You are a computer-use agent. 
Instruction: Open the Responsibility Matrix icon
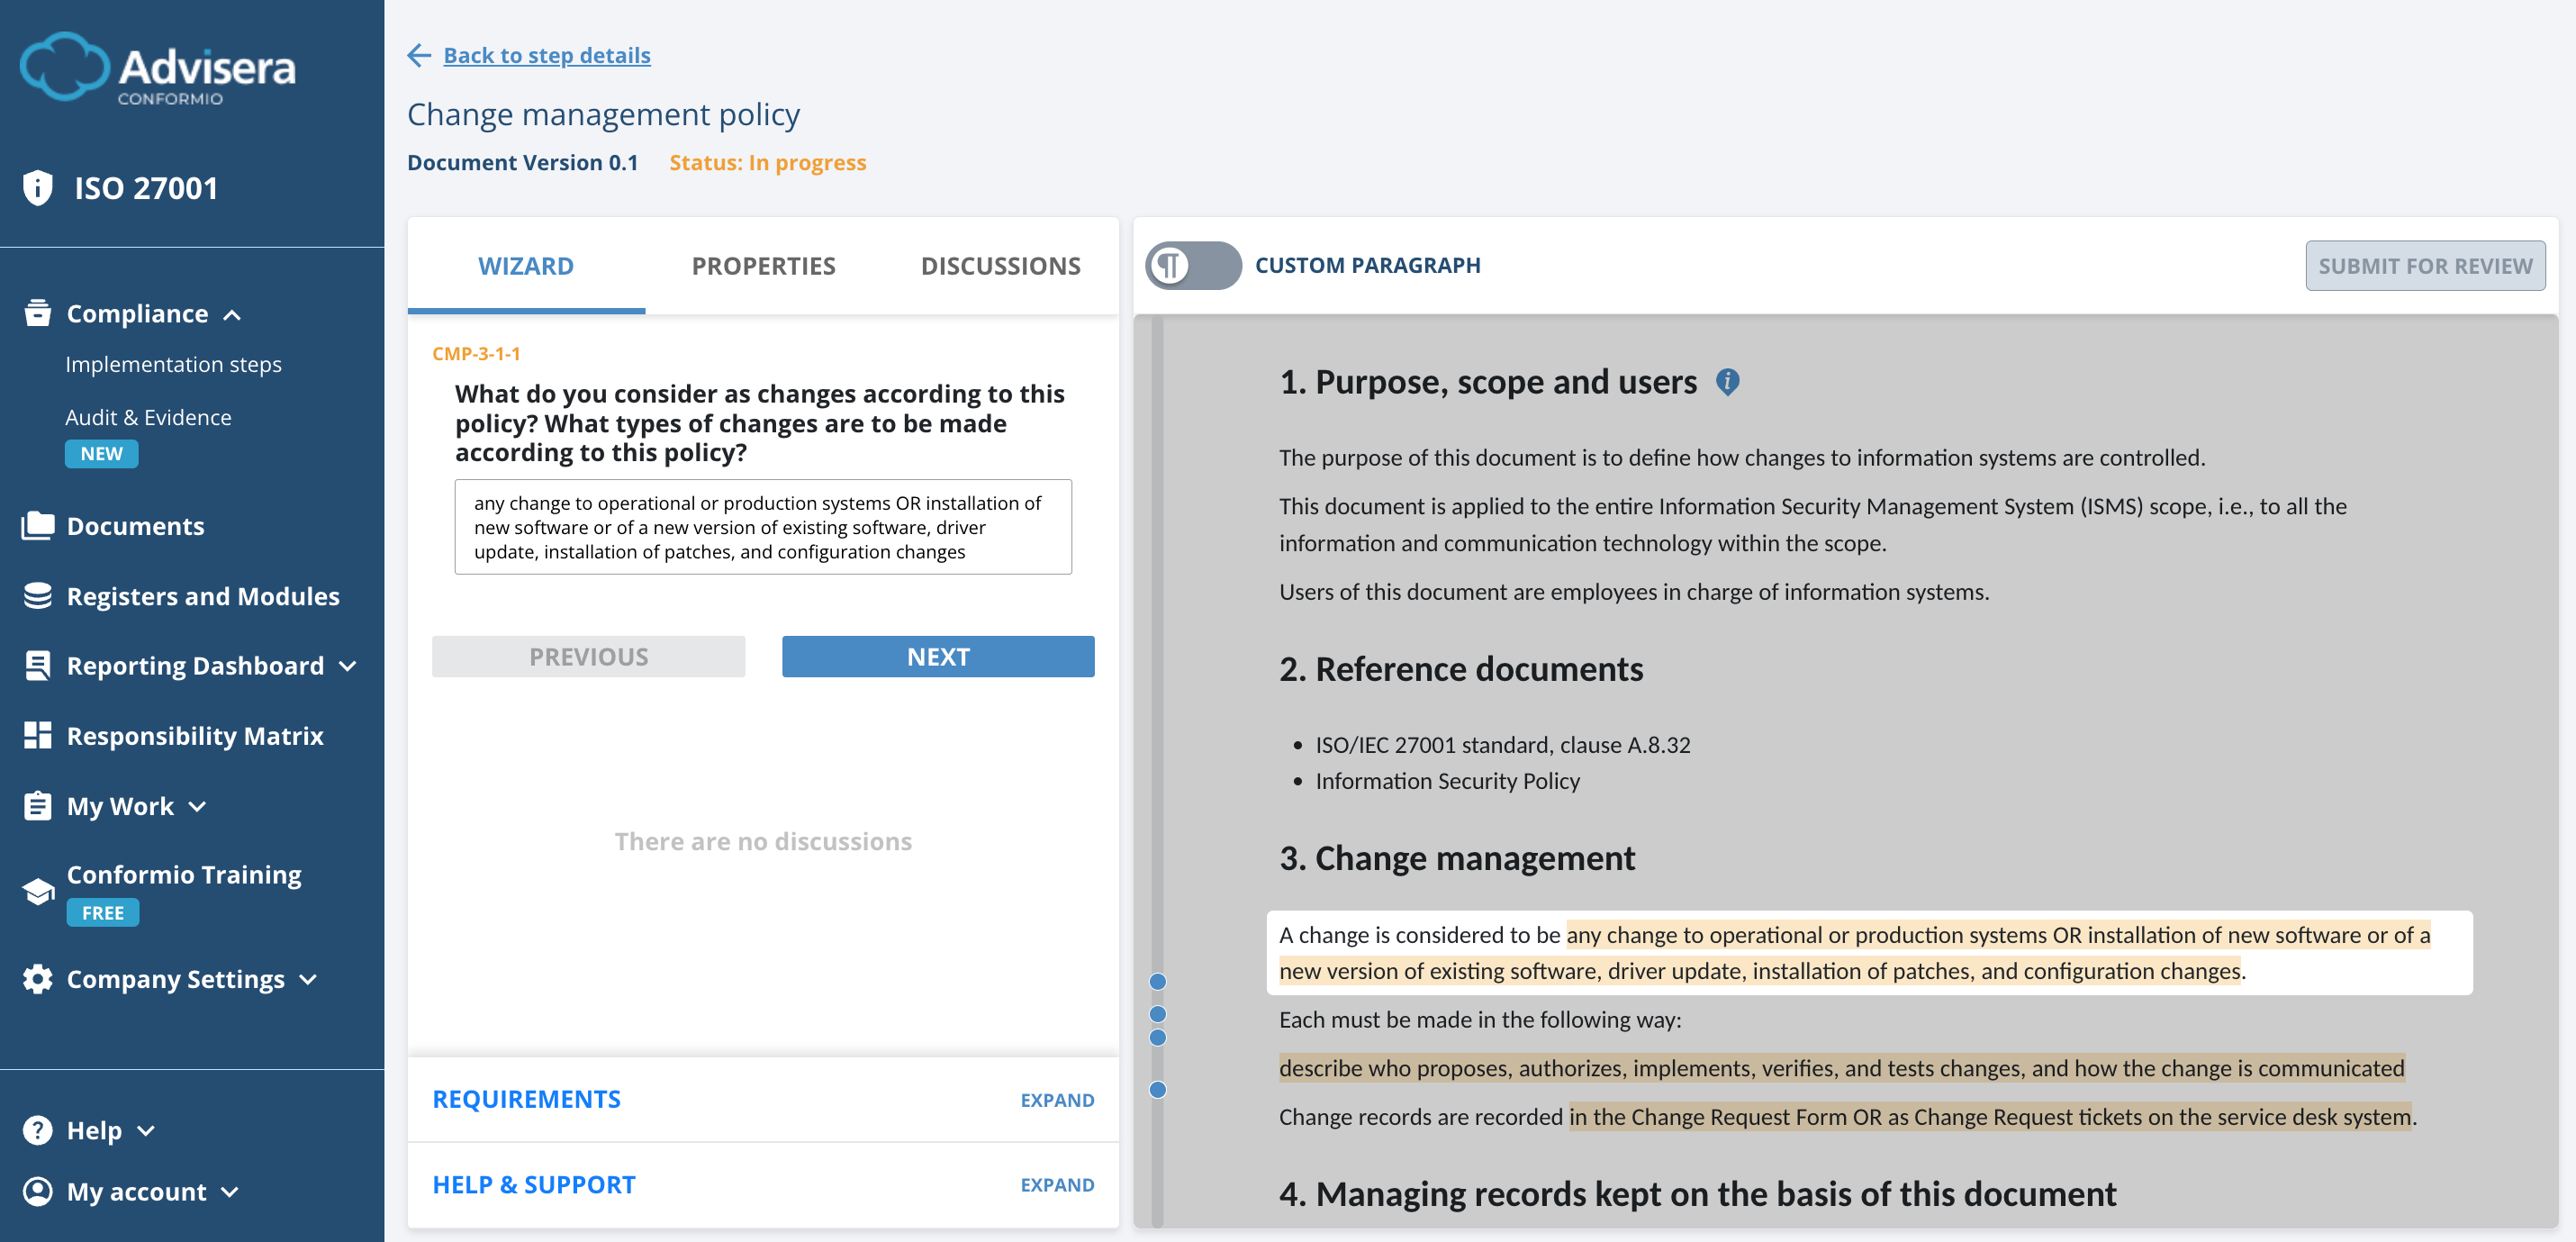(37, 735)
